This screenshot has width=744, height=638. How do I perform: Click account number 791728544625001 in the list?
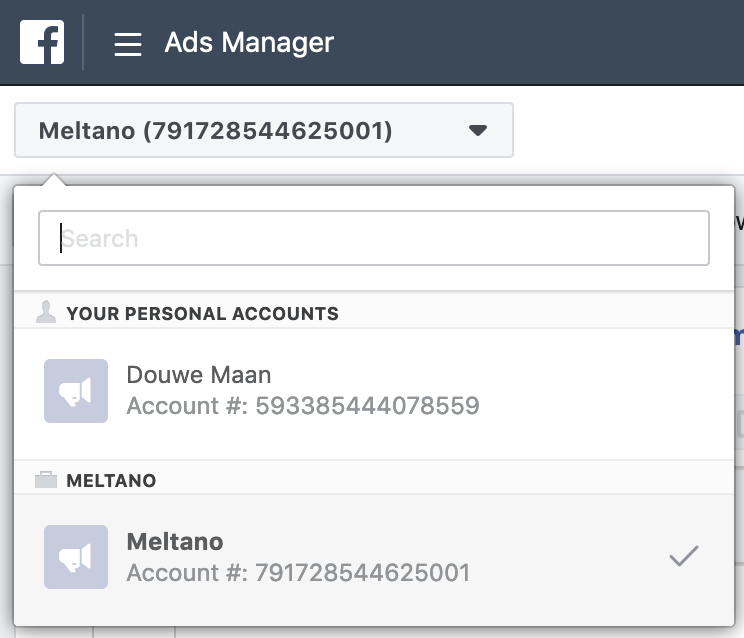[x=298, y=572]
